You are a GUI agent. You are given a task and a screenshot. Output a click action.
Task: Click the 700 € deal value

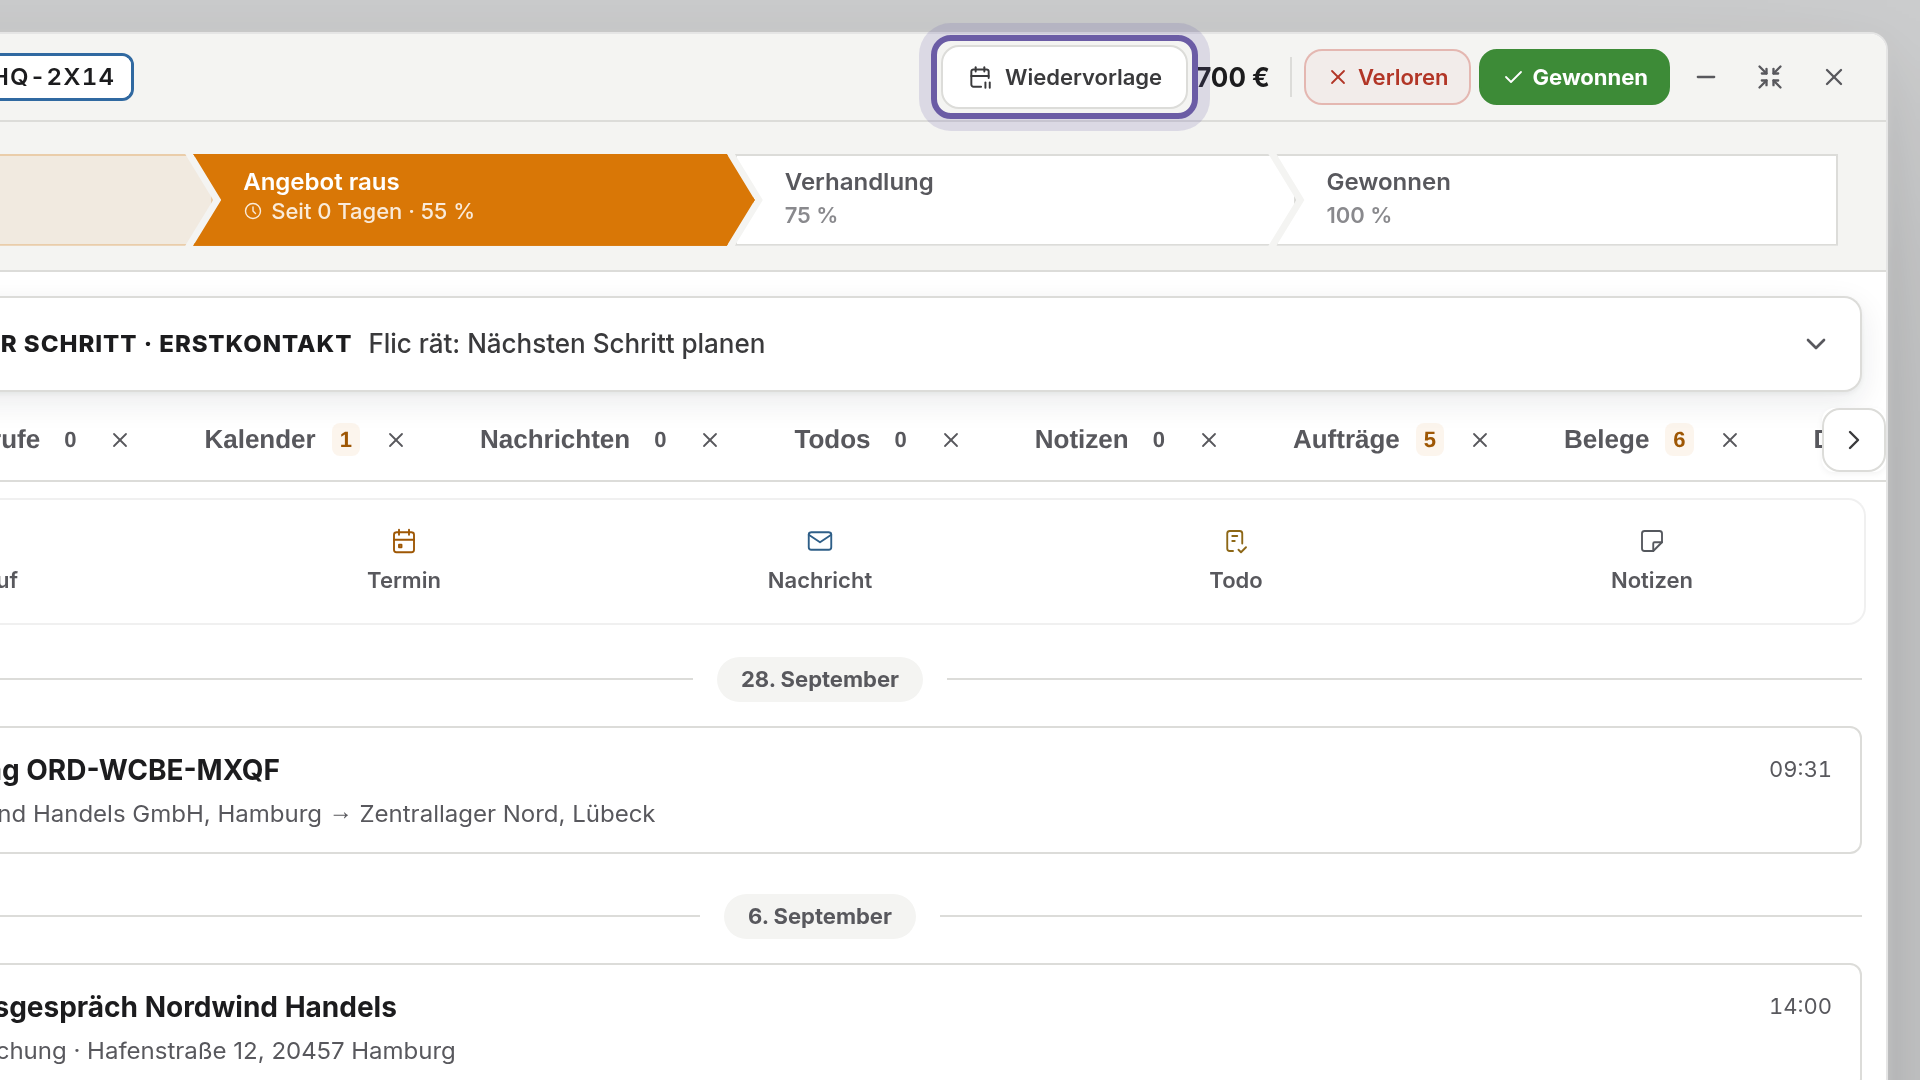click(1232, 77)
